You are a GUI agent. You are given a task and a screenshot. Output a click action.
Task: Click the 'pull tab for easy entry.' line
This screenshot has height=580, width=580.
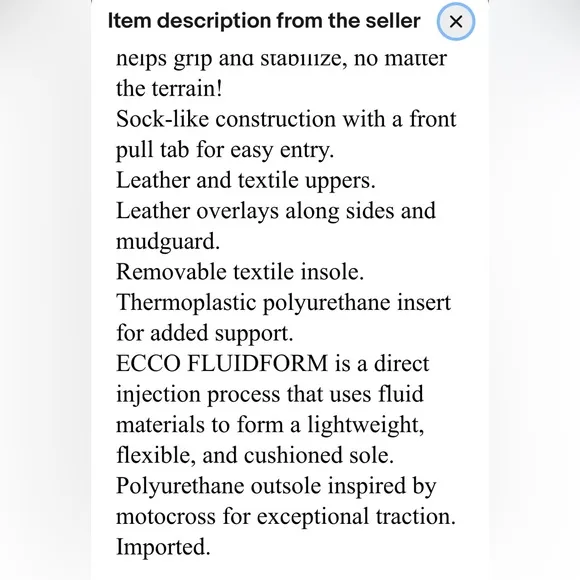[x=225, y=150]
